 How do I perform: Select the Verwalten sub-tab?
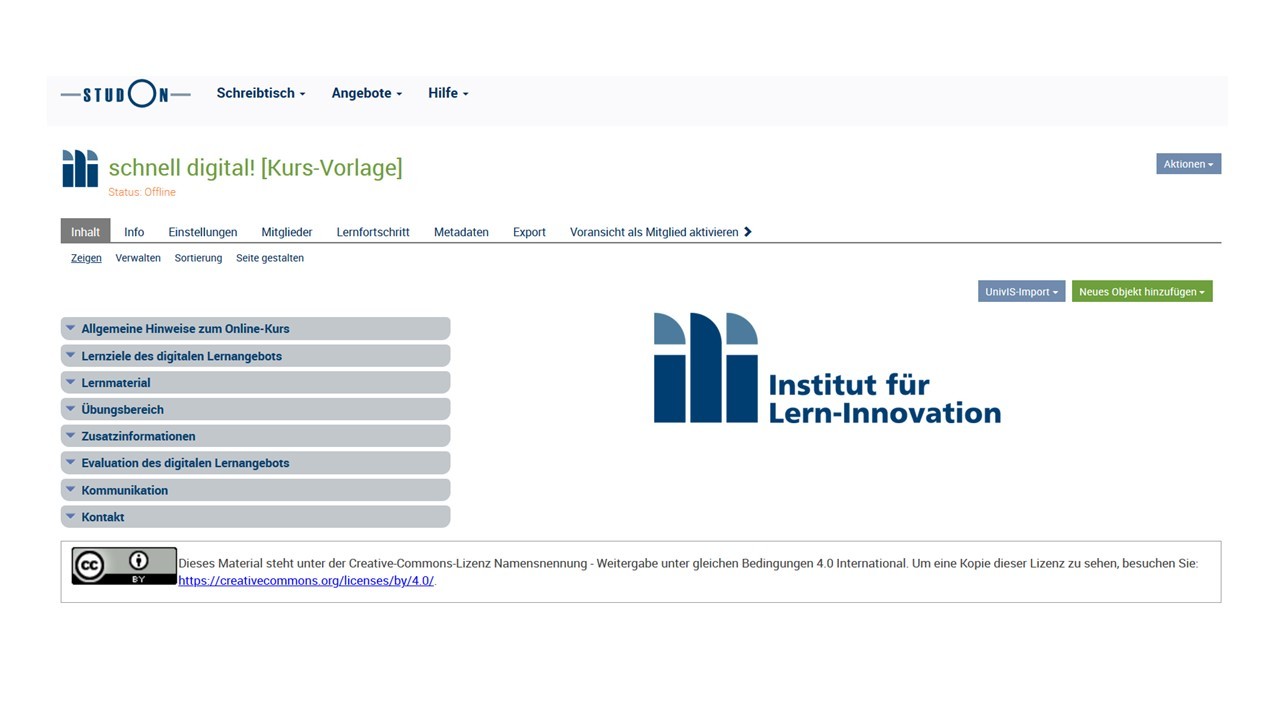(138, 258)
